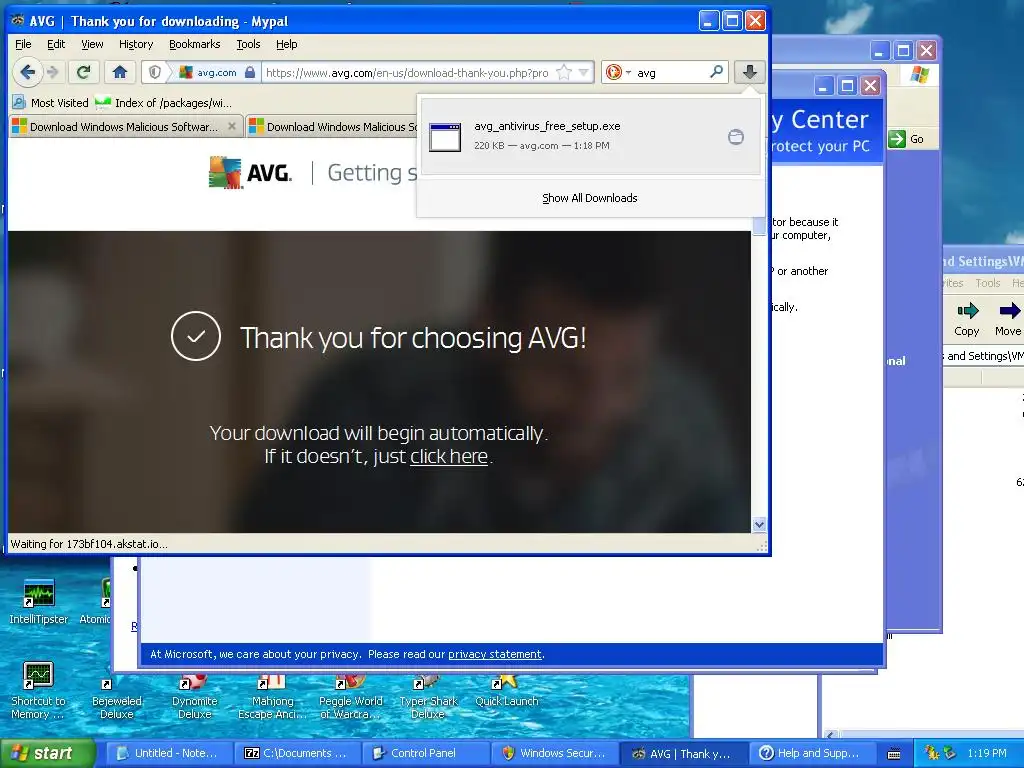Open the Tools menu in Mypal

click(248, 44)
